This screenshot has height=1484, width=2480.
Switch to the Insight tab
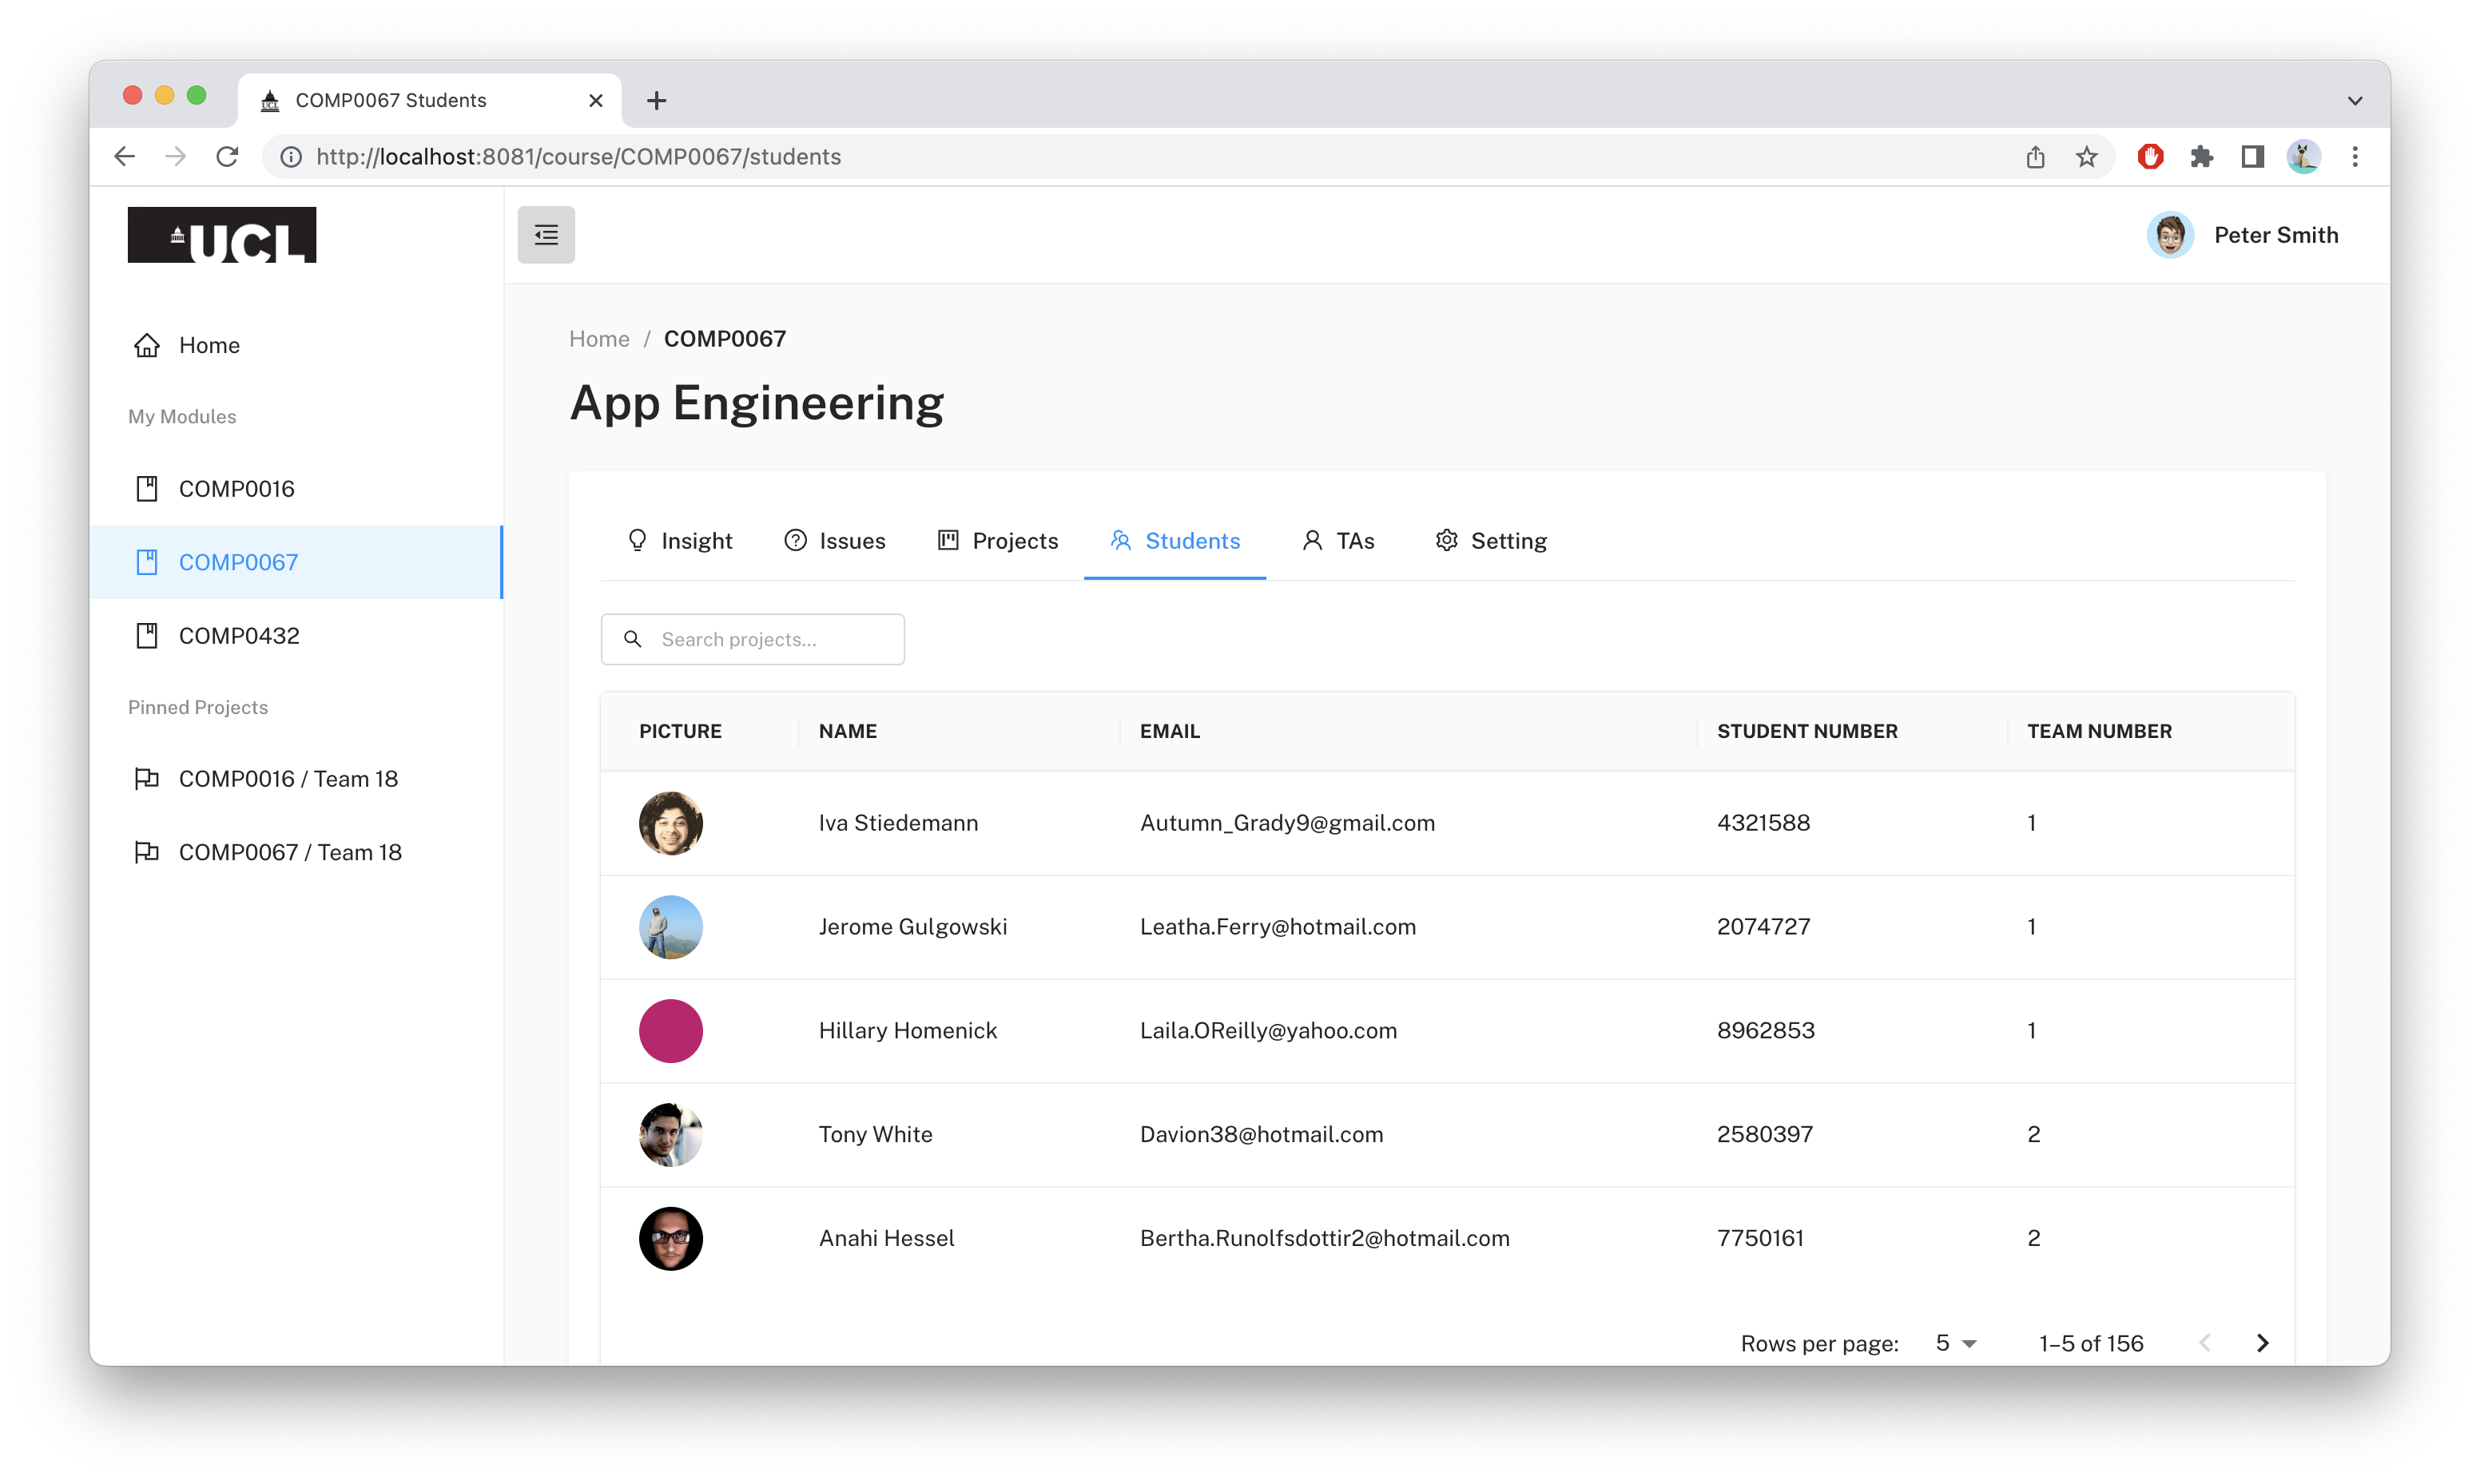[x=679, y=541]
